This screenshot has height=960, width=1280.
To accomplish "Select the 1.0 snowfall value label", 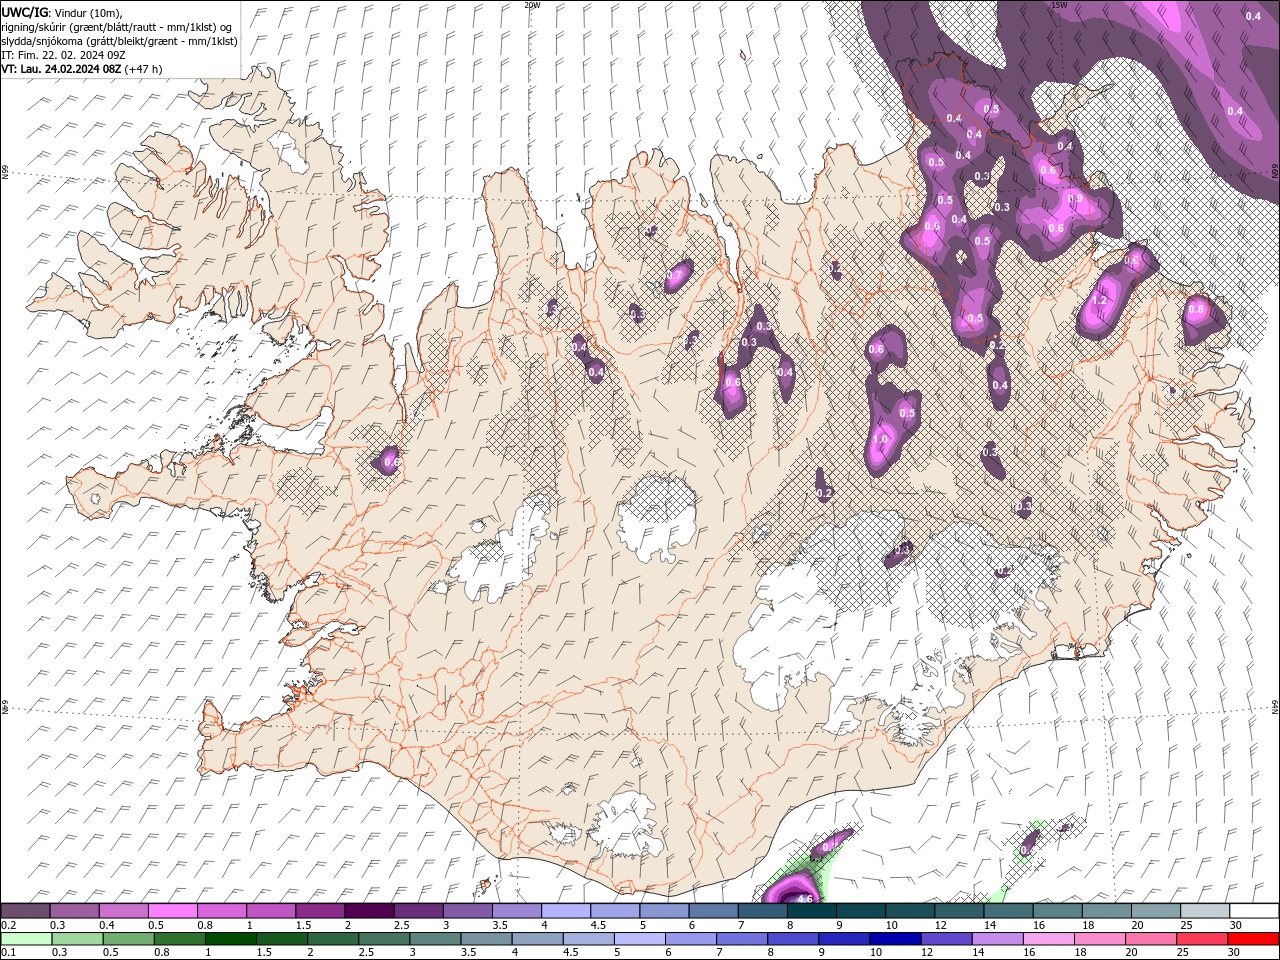I will point(880,439).
